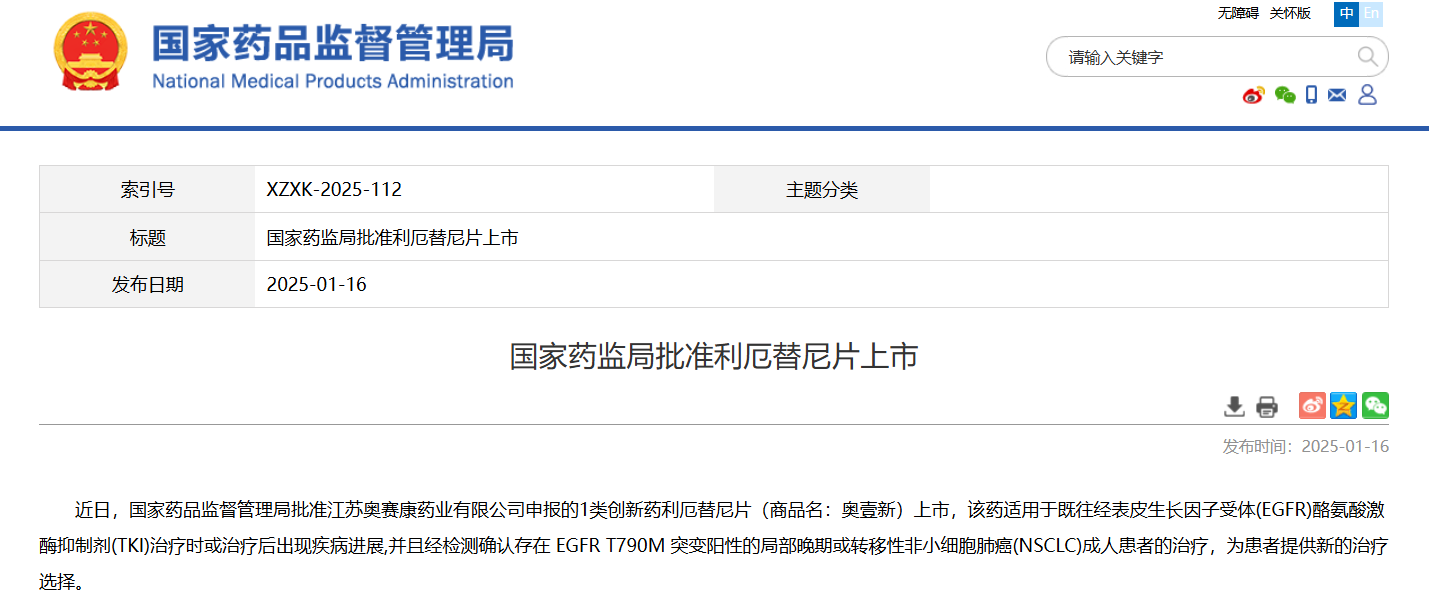
Task: Click the date in the 发布日期 row
Action: (317, 285)
